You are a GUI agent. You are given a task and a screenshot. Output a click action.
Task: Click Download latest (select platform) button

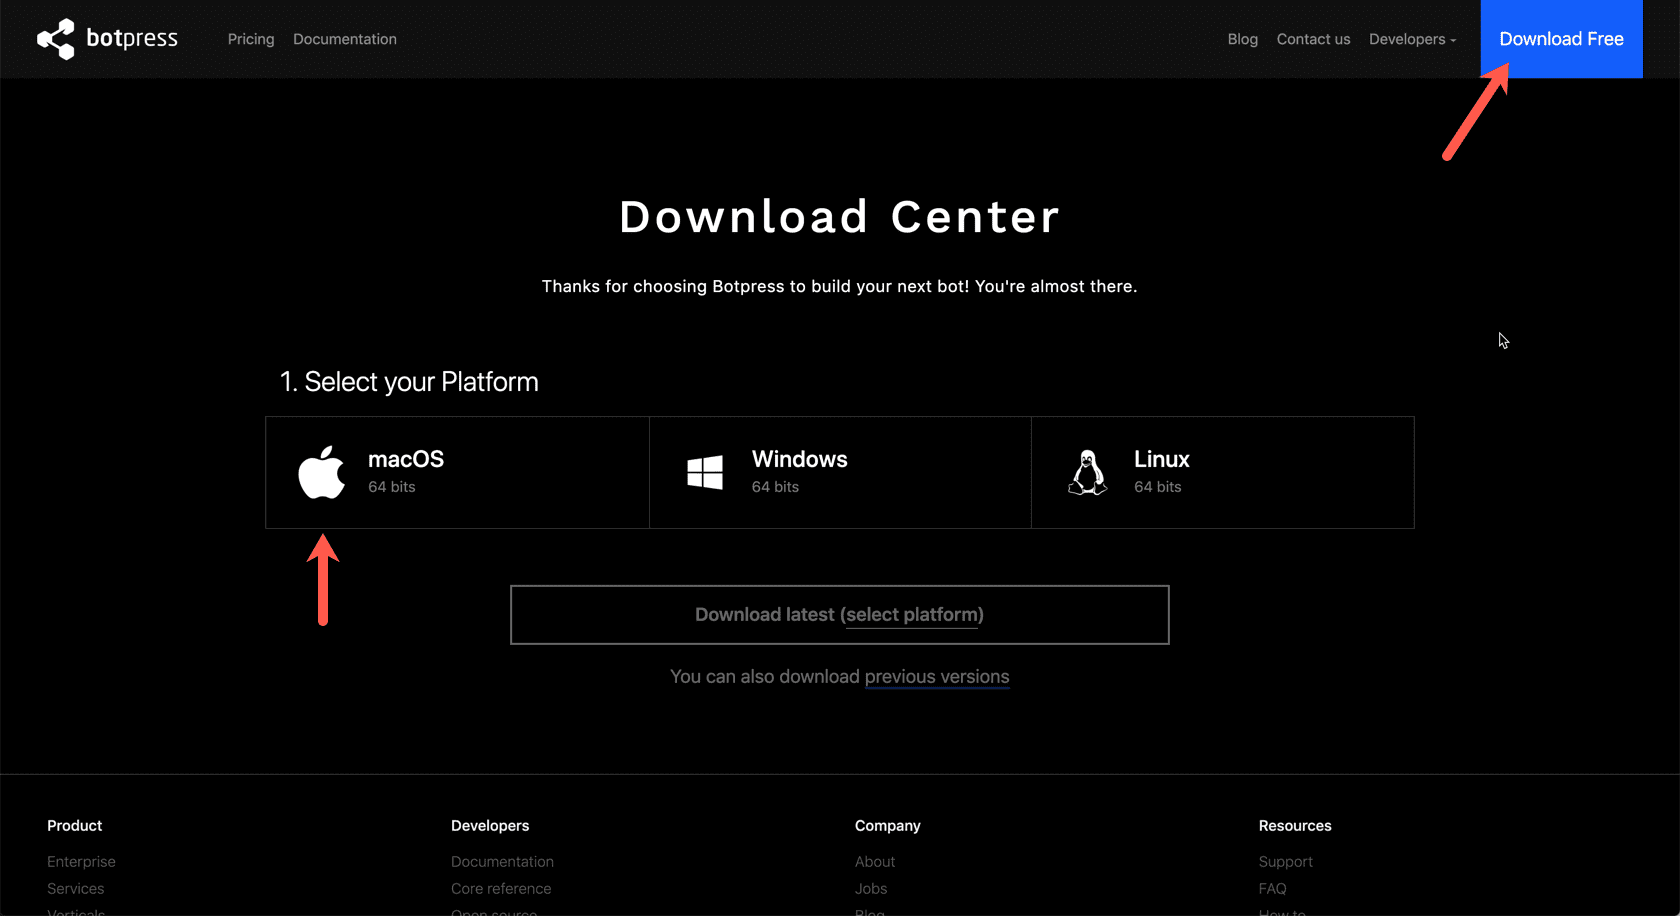coord(840,615)
